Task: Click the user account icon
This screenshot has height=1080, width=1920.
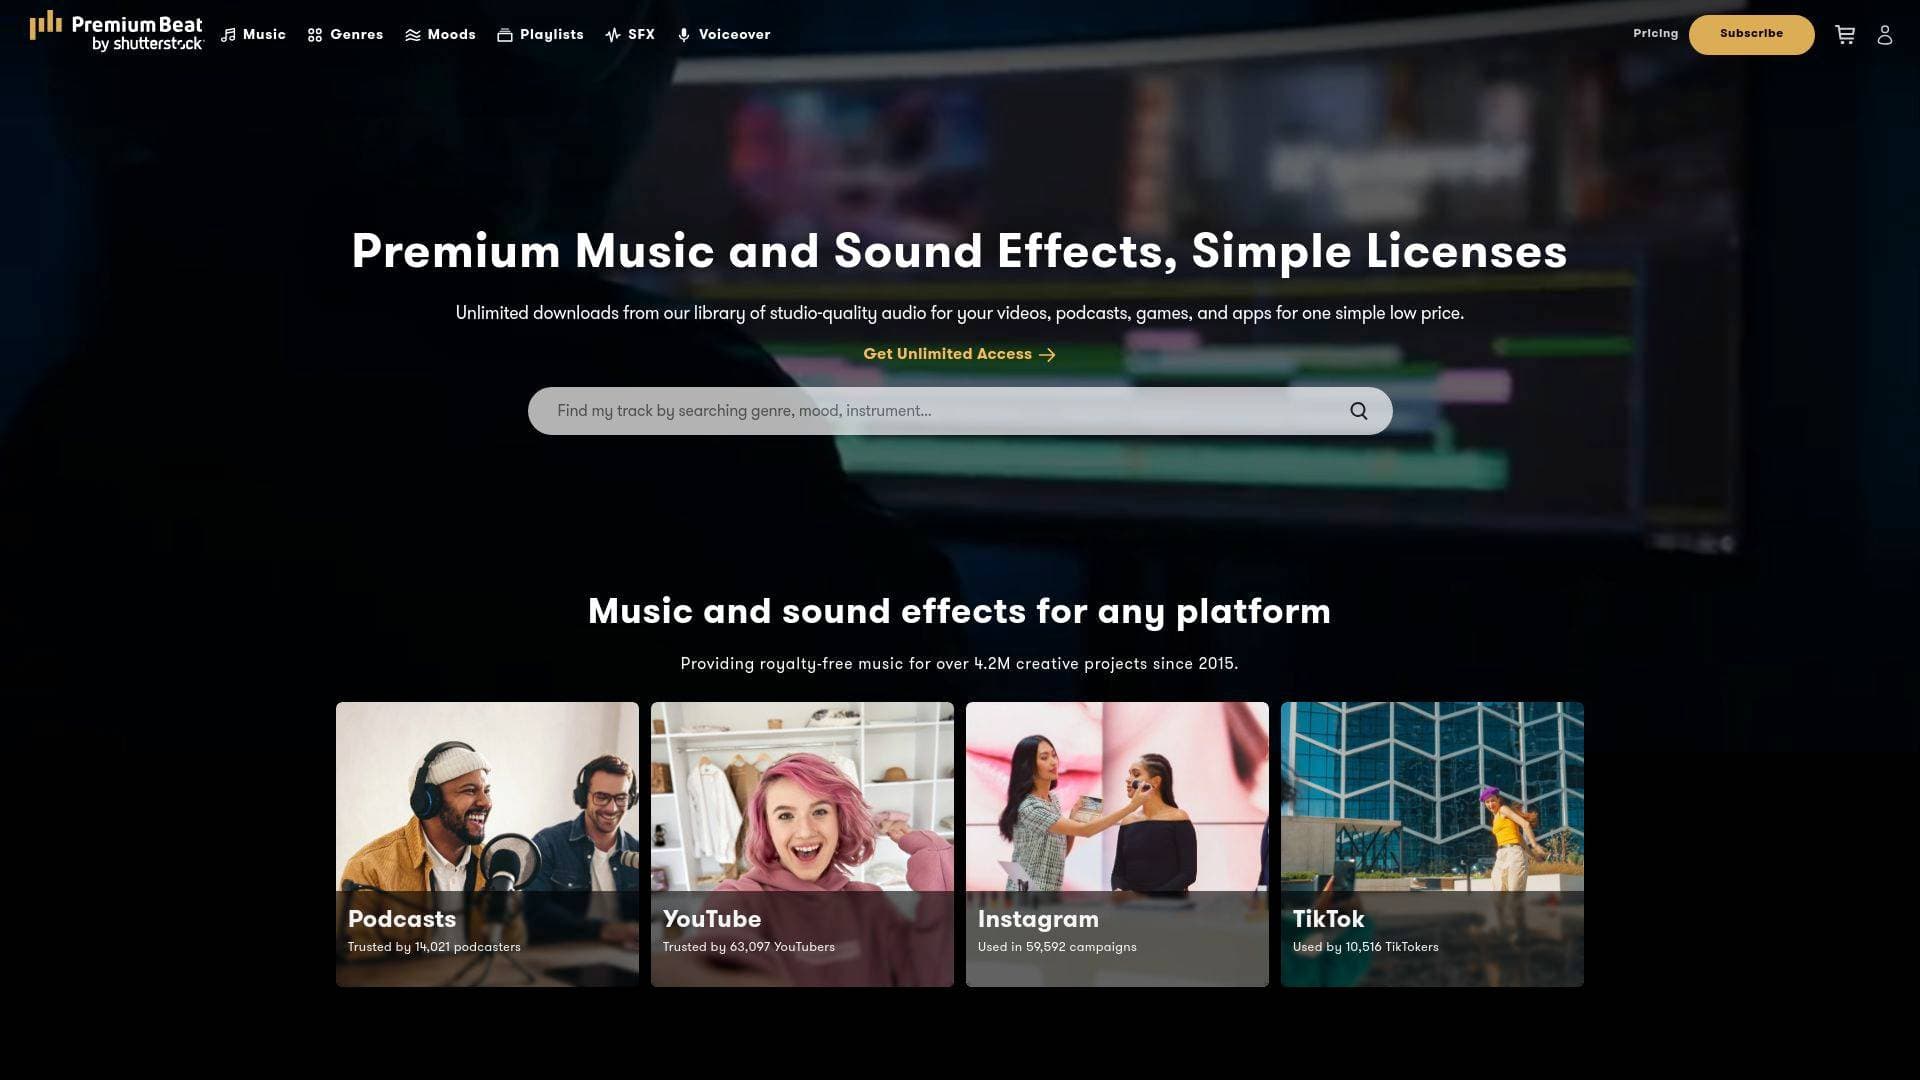Action: [x=1886, y=34]
